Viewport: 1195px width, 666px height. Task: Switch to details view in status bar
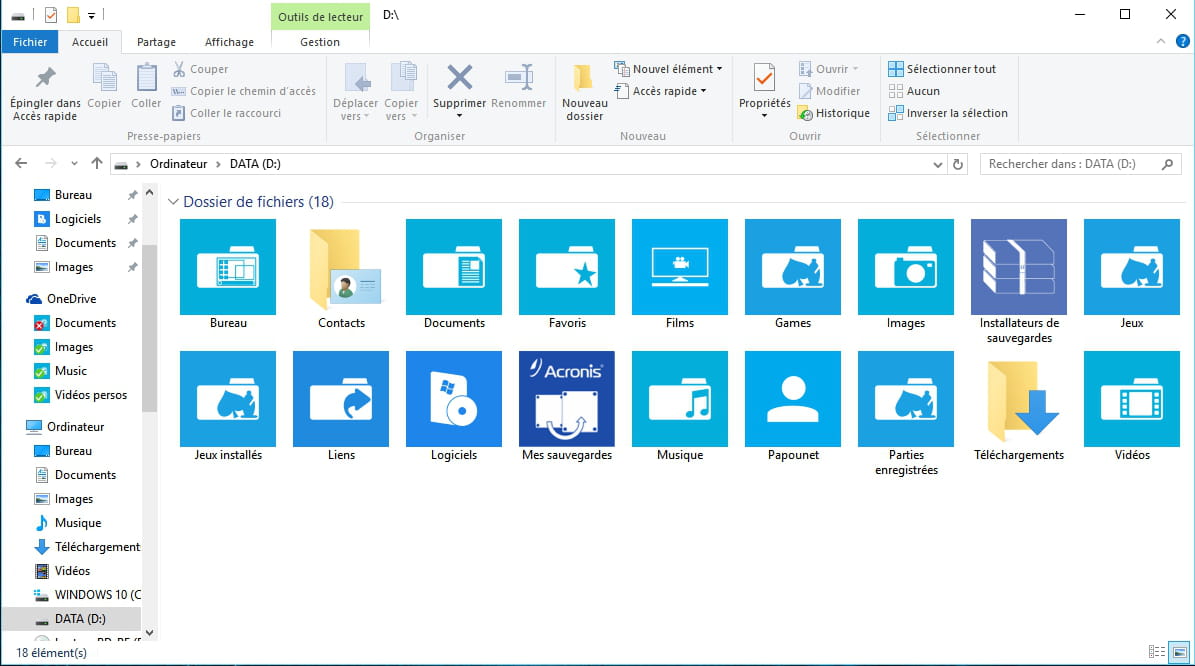pyautogui.click(x=1156, y=652)
